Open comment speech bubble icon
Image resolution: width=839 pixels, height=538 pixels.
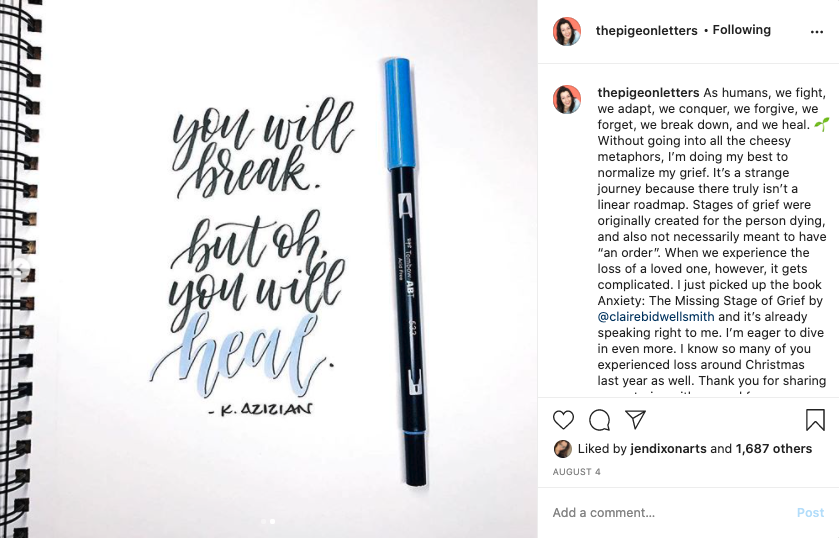click(599, 420)
